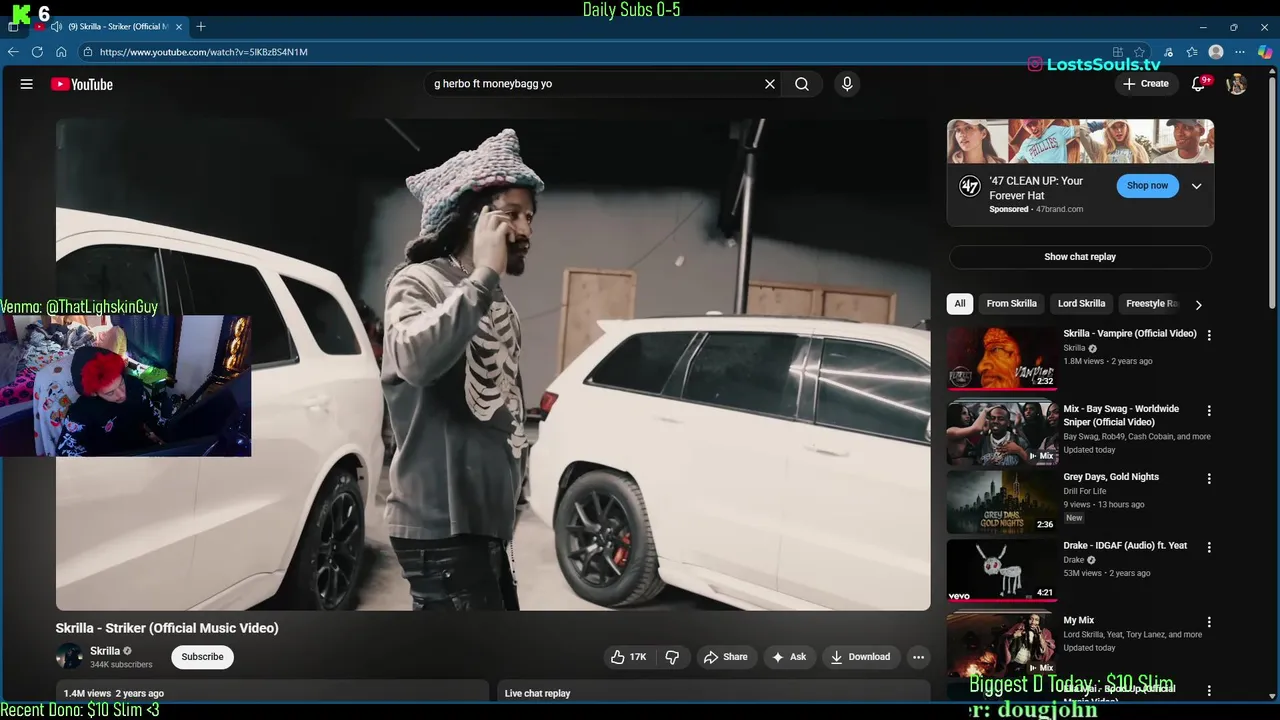Start voice search with the microphone icon
The image size is (1280, 720).
click(x=847, y=84)
